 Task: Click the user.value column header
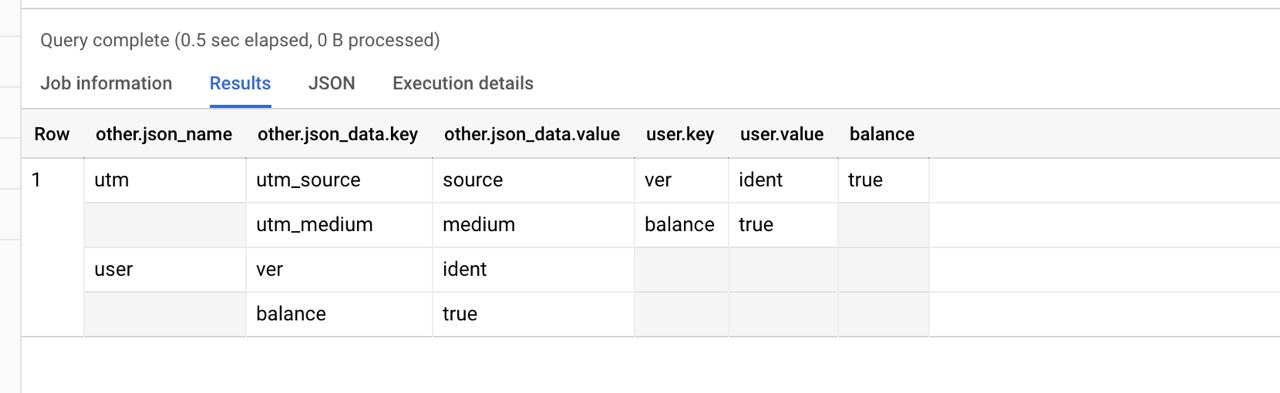[782, 134]
